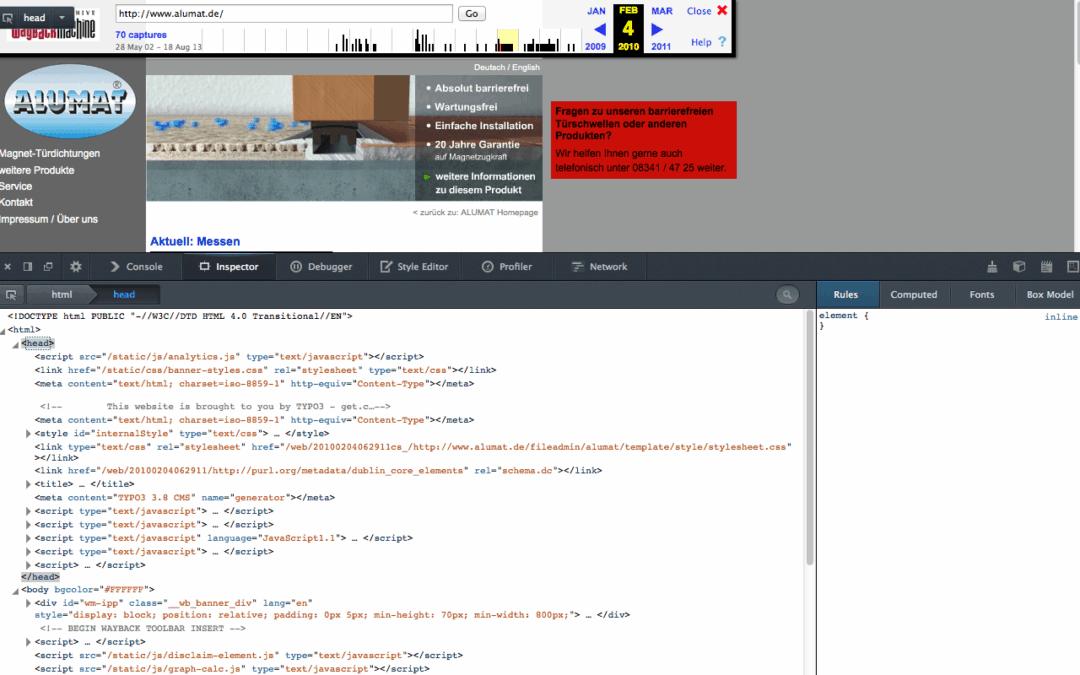Screen dimensions: 1080x675
Task: Collapse the head node twisty
Action: point(15,344)
